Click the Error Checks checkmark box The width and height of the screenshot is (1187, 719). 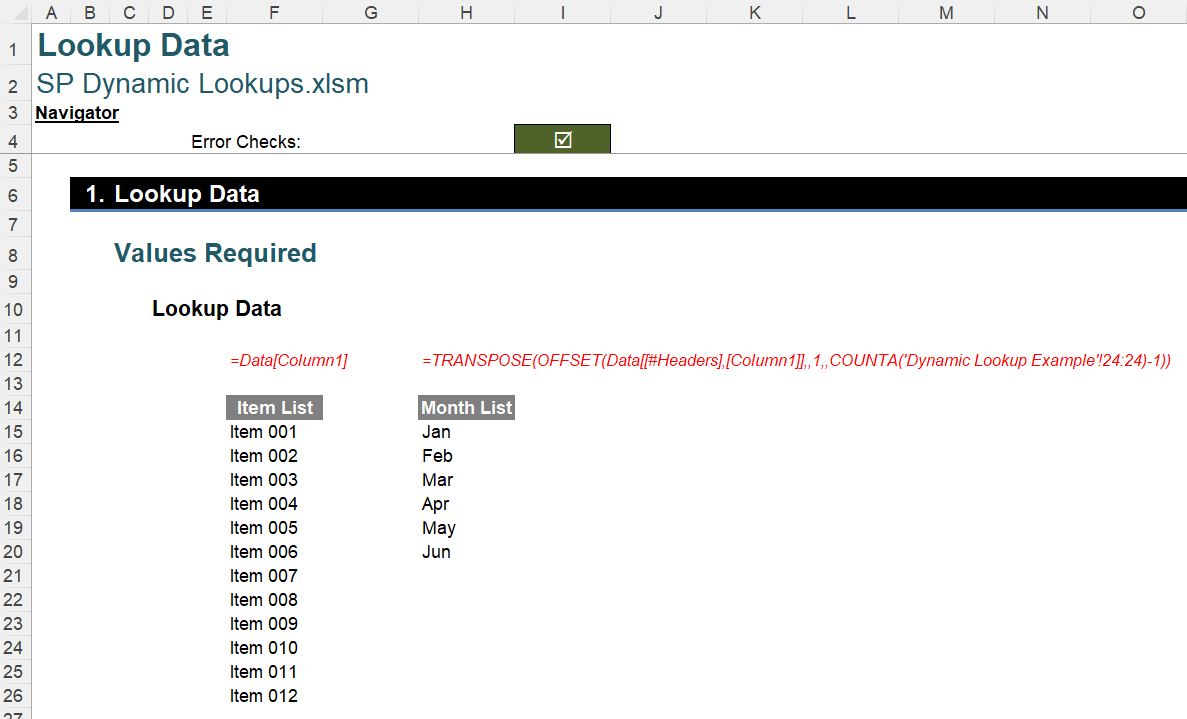click(562, 138)
